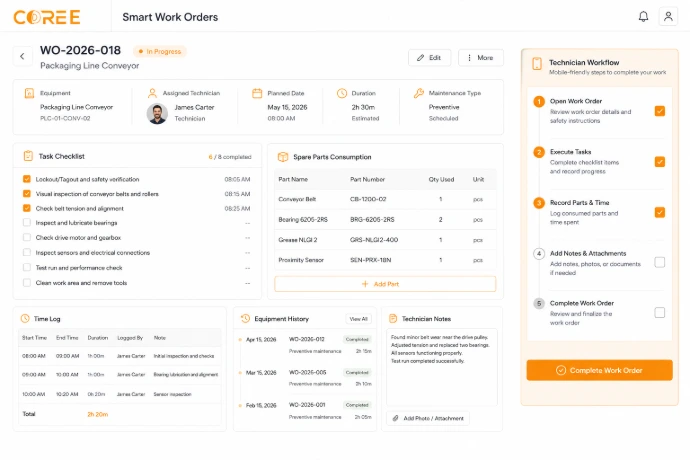This screenshot has width=690, height=460.
Task: Uncheck Check belt tension and alignment
Action: point(27,208)
